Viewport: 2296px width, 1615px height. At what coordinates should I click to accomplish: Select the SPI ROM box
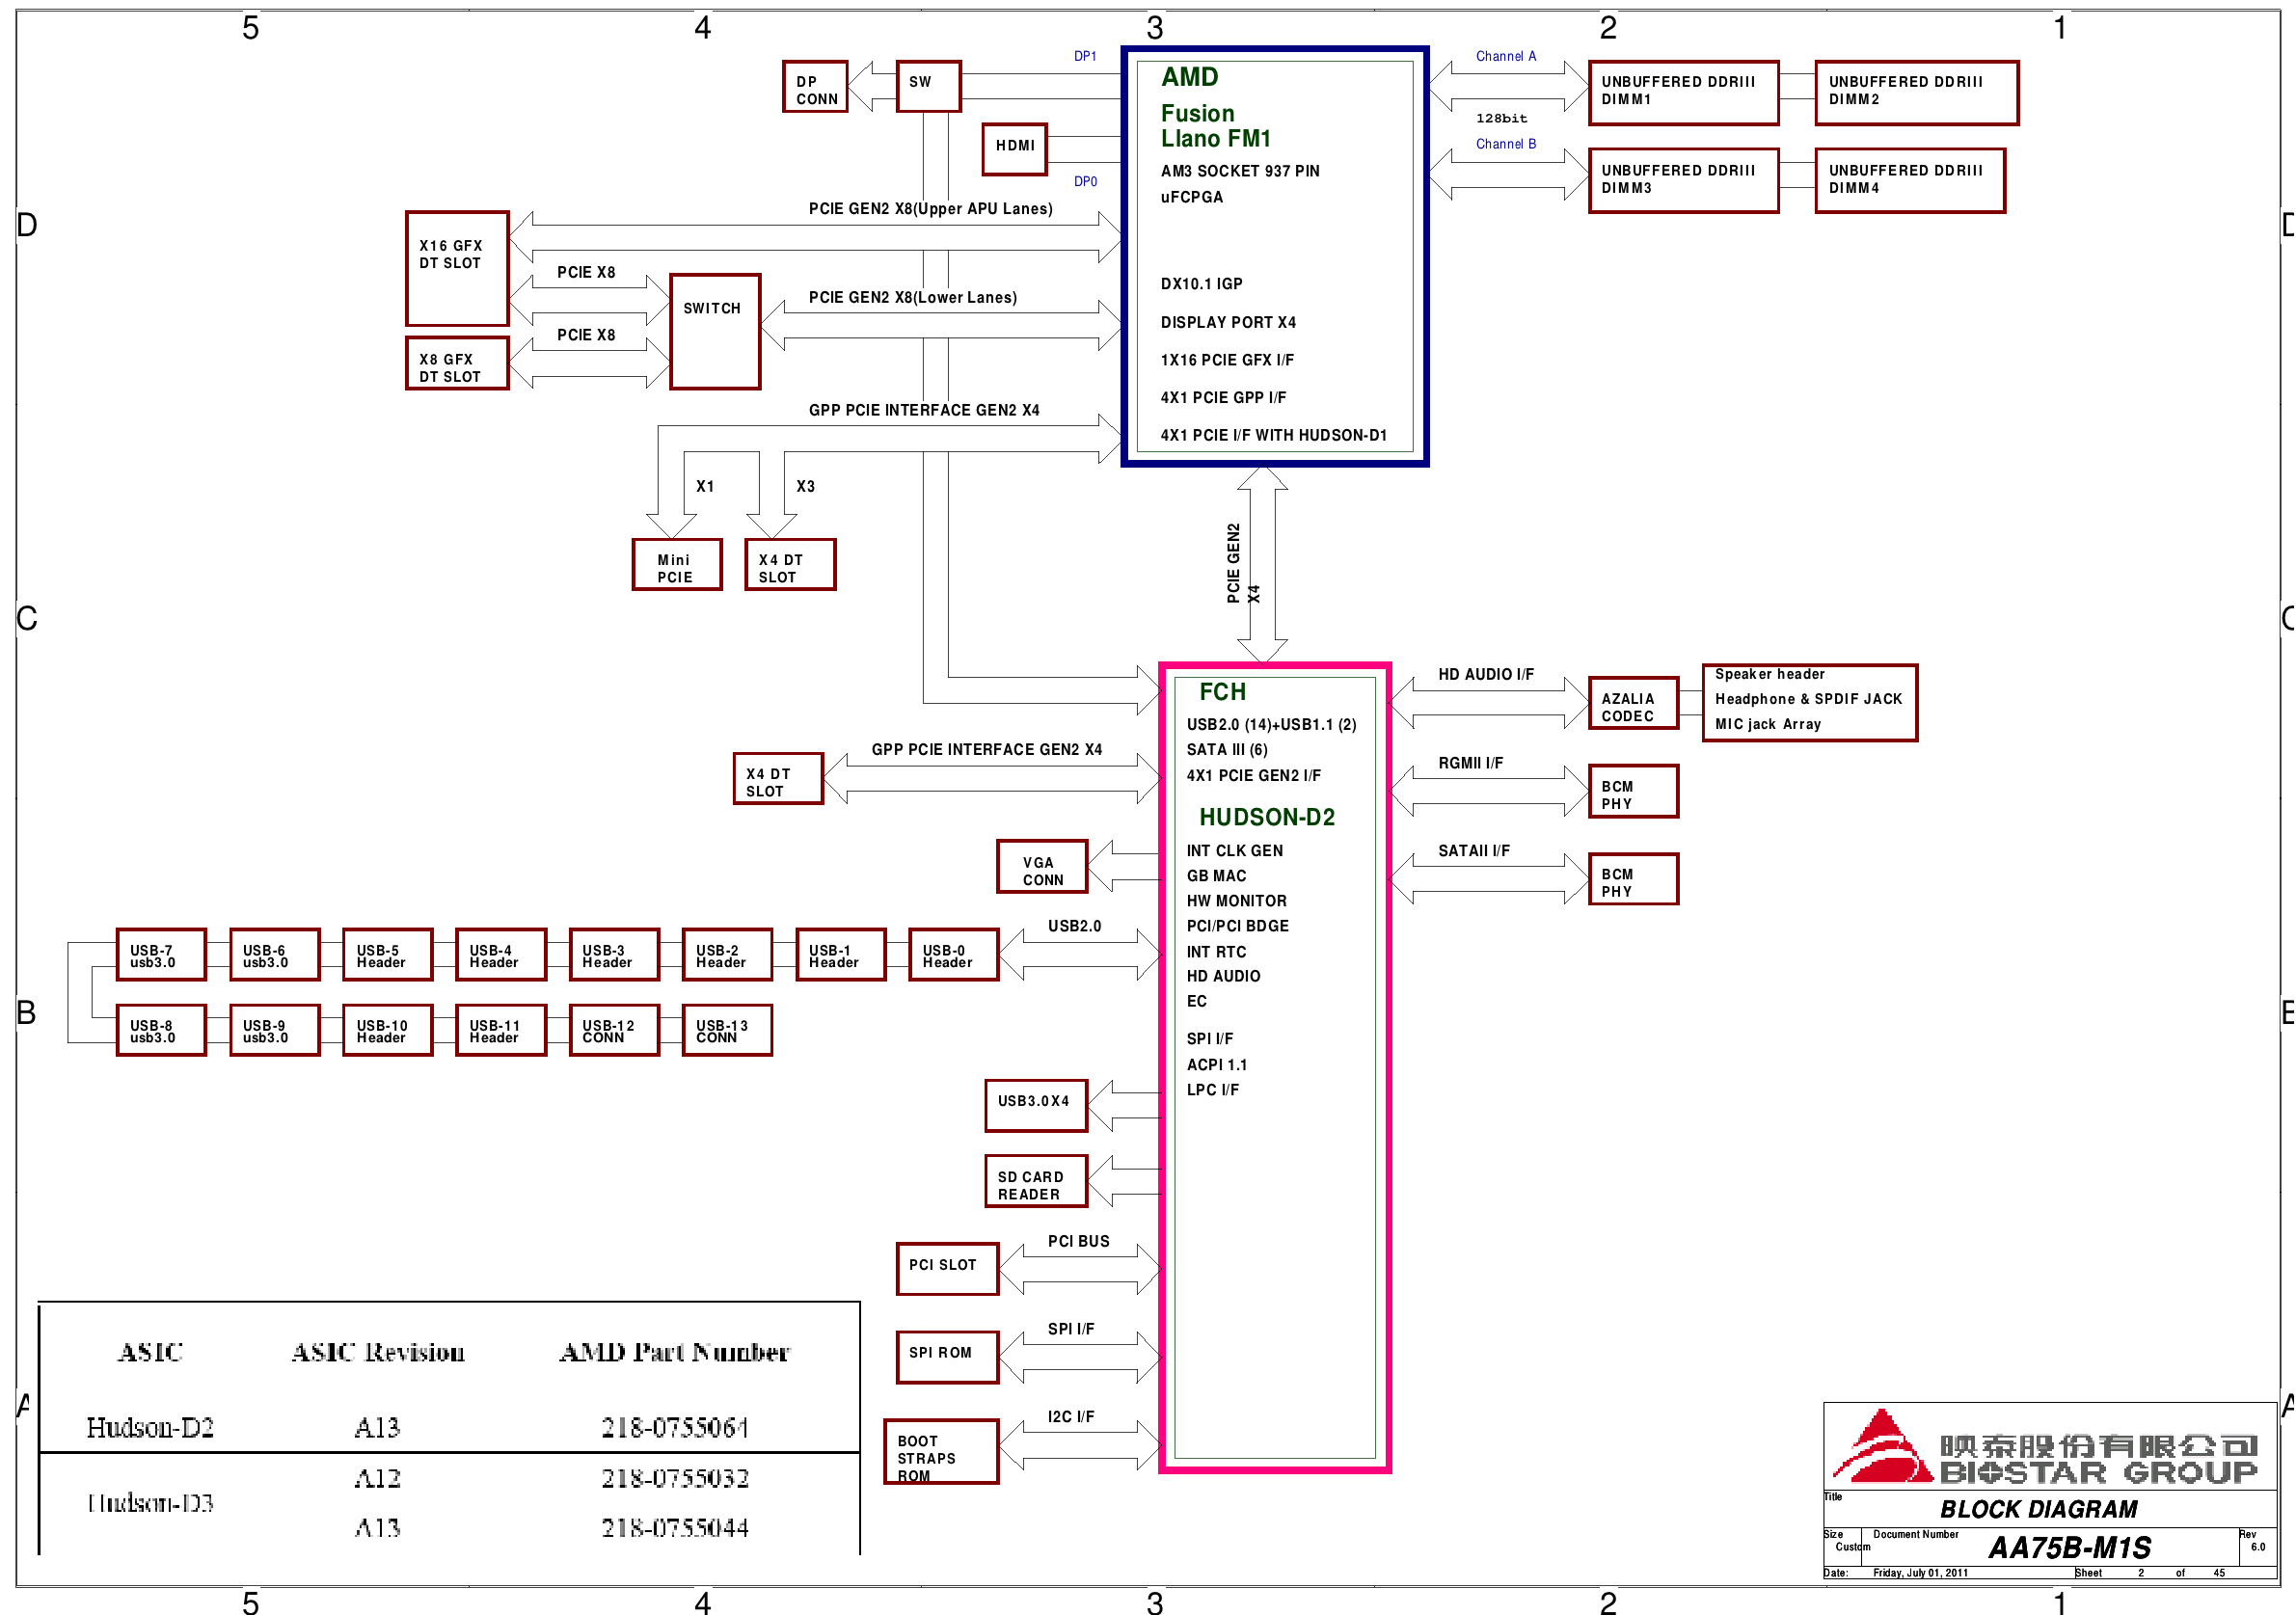[x=946, y=1356]
